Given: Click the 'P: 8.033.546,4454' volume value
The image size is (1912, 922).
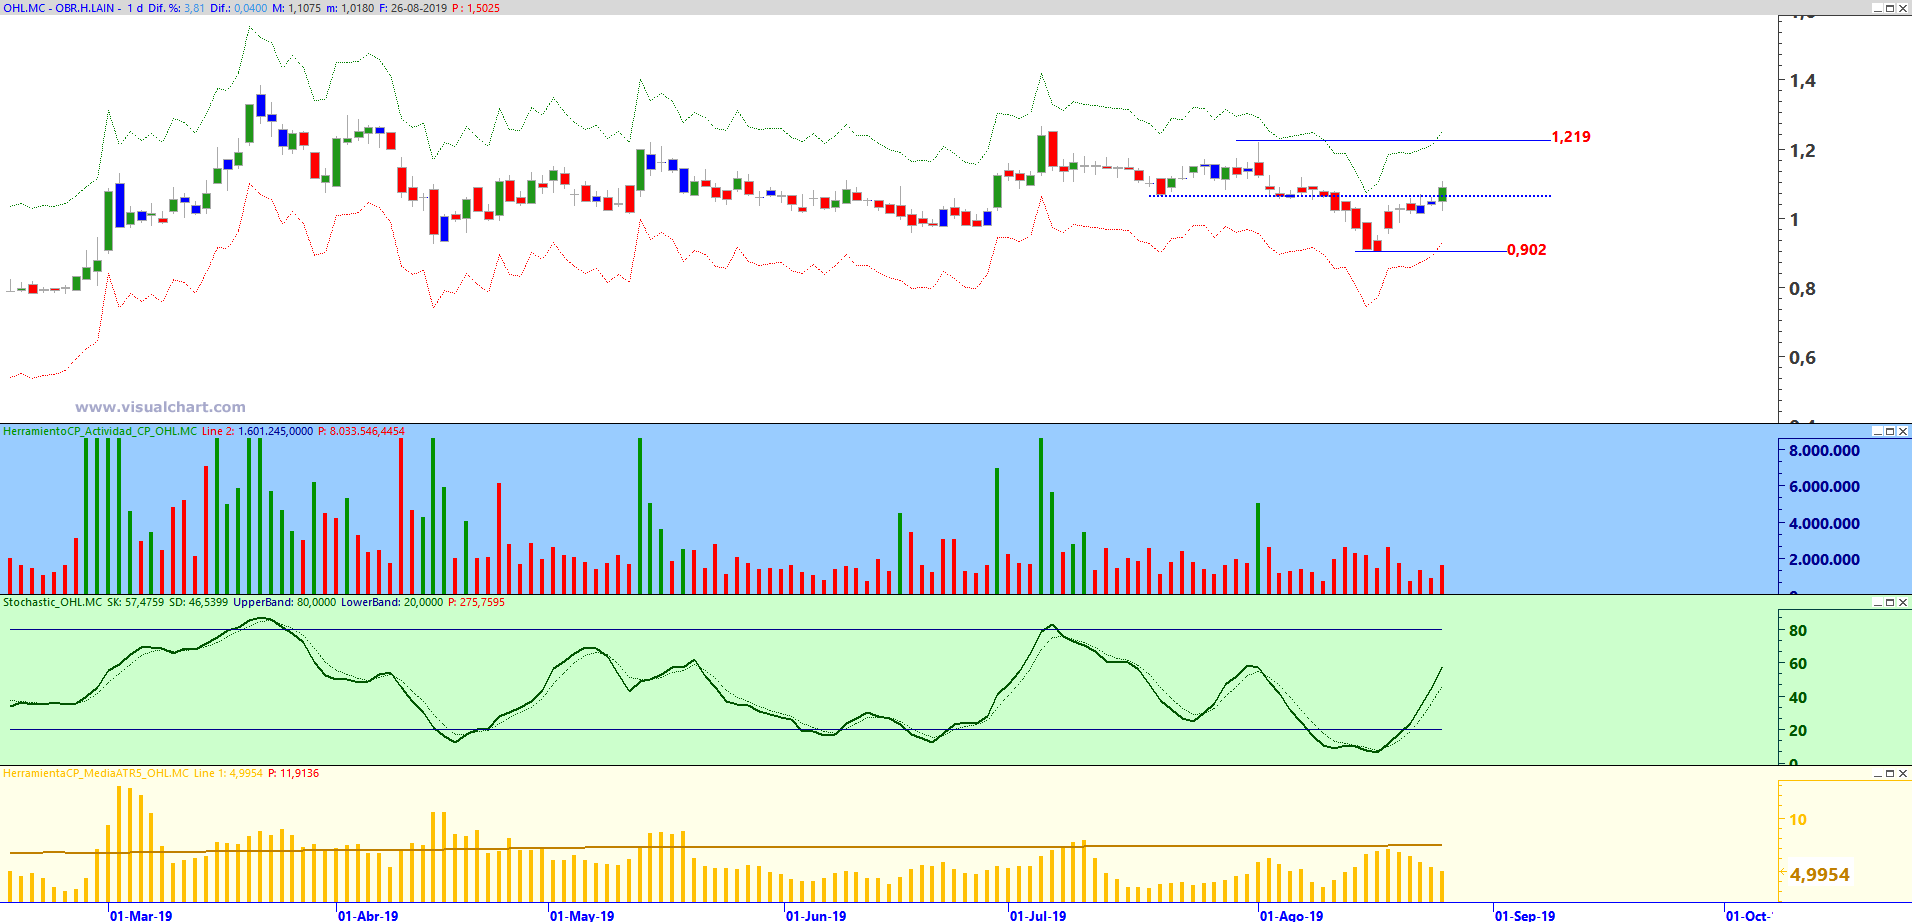Looking at the screenshot, I should pyautogui.click(x=361, y=431).
